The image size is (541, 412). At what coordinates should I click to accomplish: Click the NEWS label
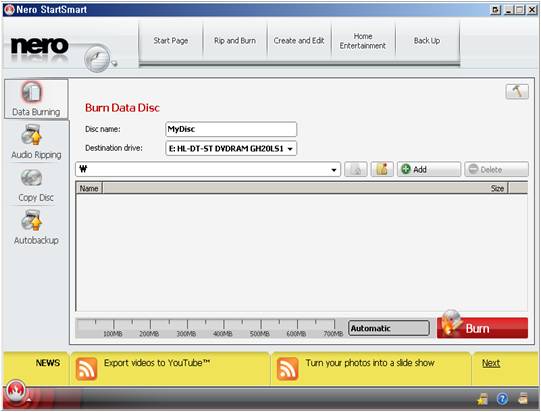48,363
